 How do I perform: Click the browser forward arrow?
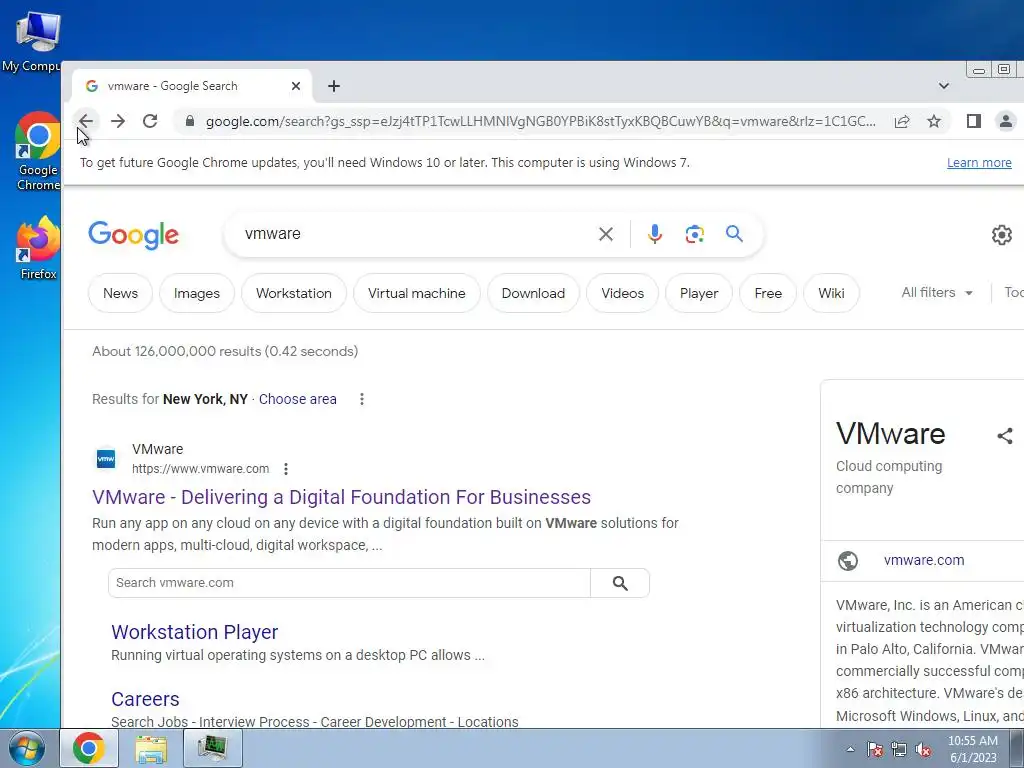pyautogui.click(x=118, y=121)
